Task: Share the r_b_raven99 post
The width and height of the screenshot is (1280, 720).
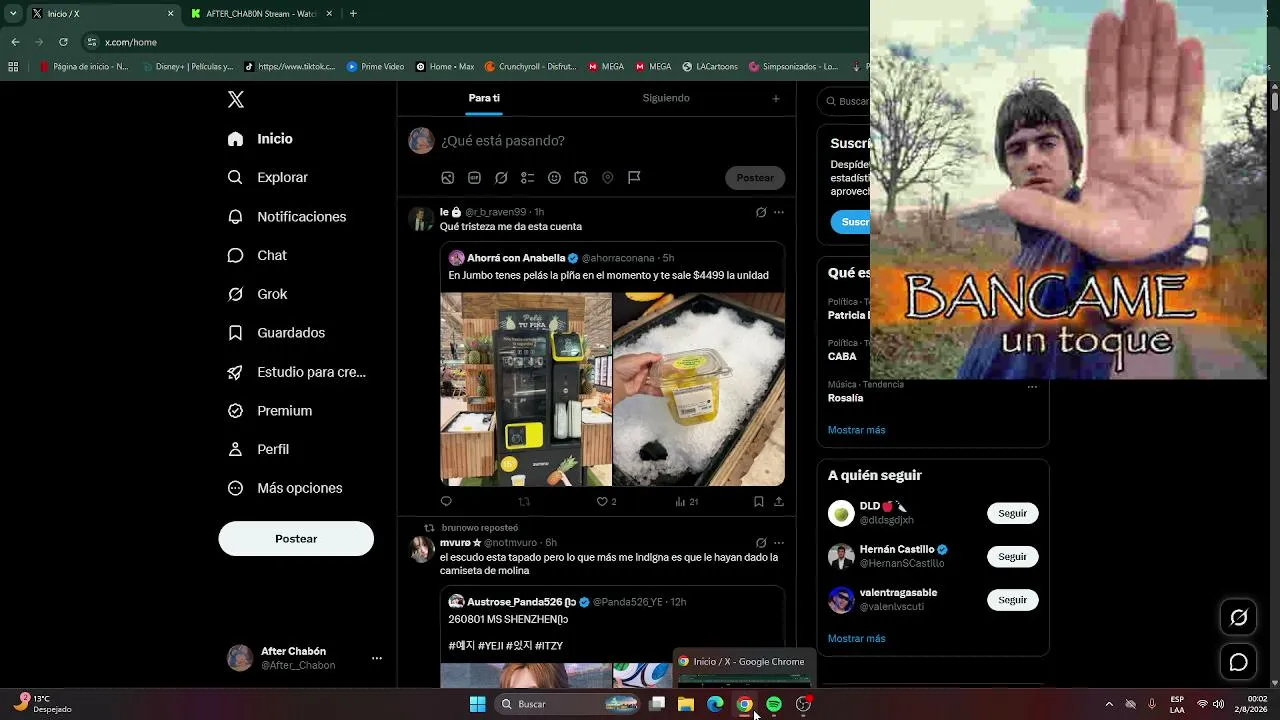Action: tap(779, 502)
